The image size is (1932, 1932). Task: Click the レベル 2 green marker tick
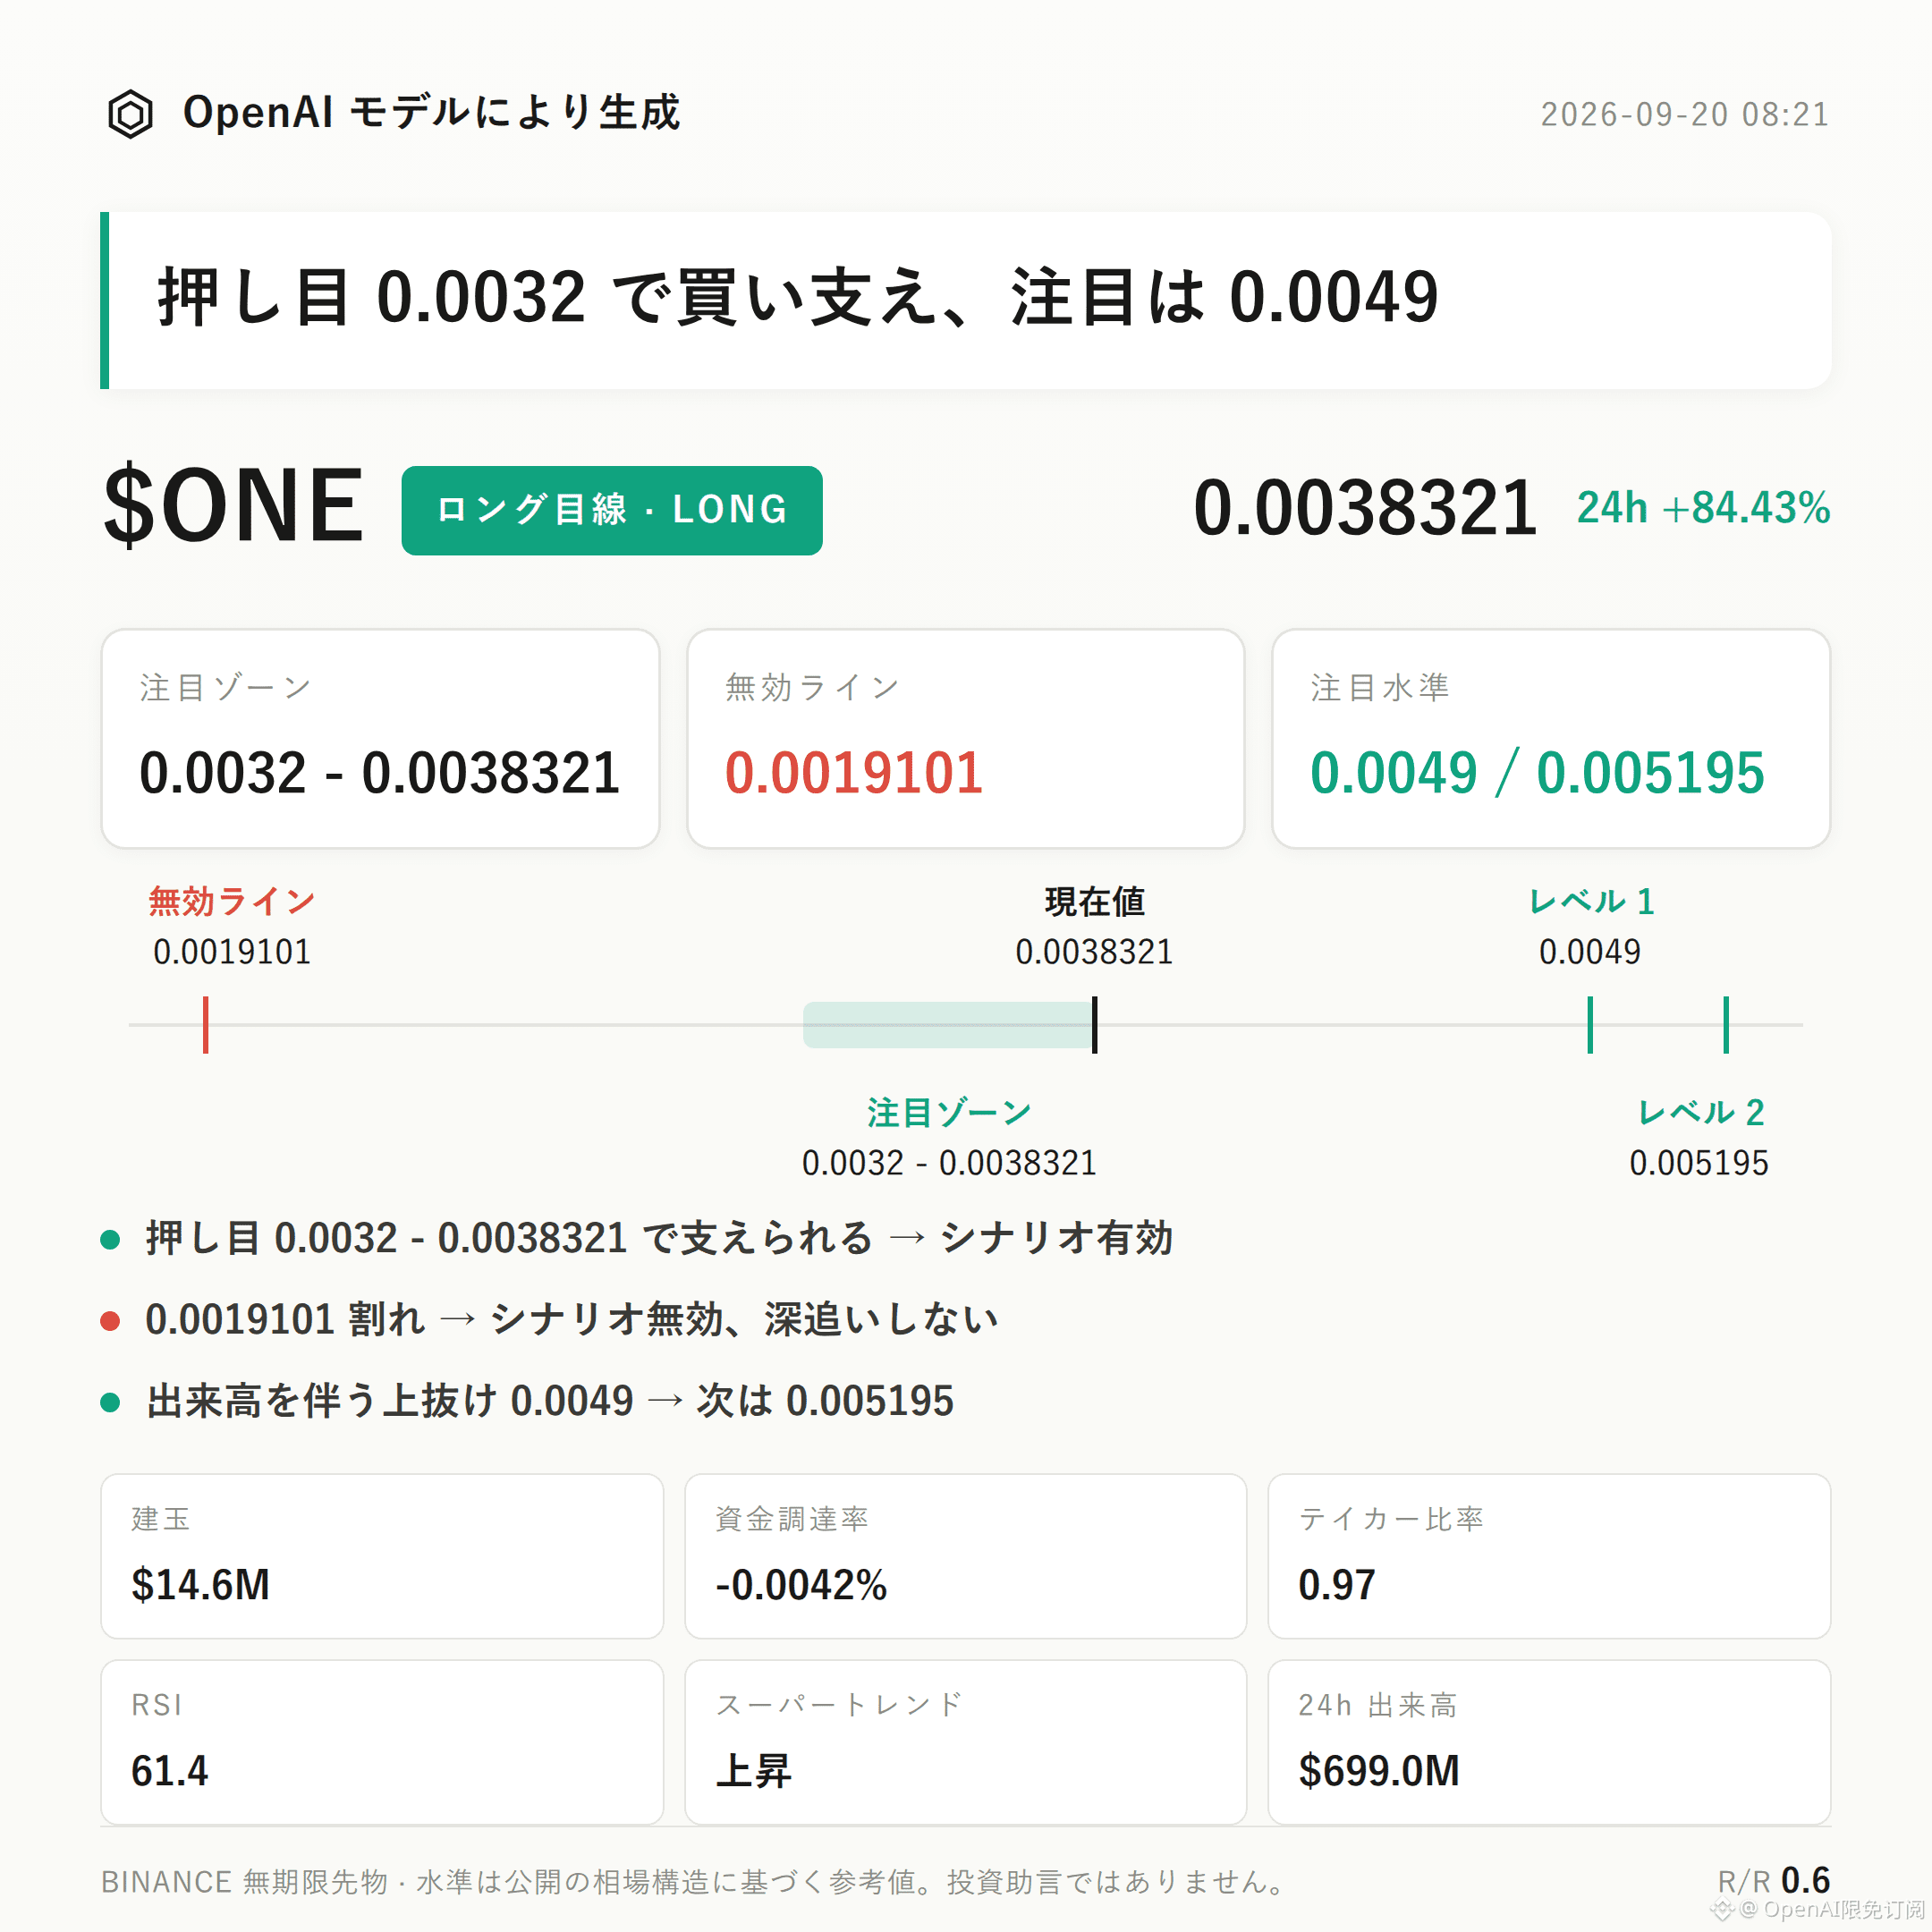click(1726, 1025)
